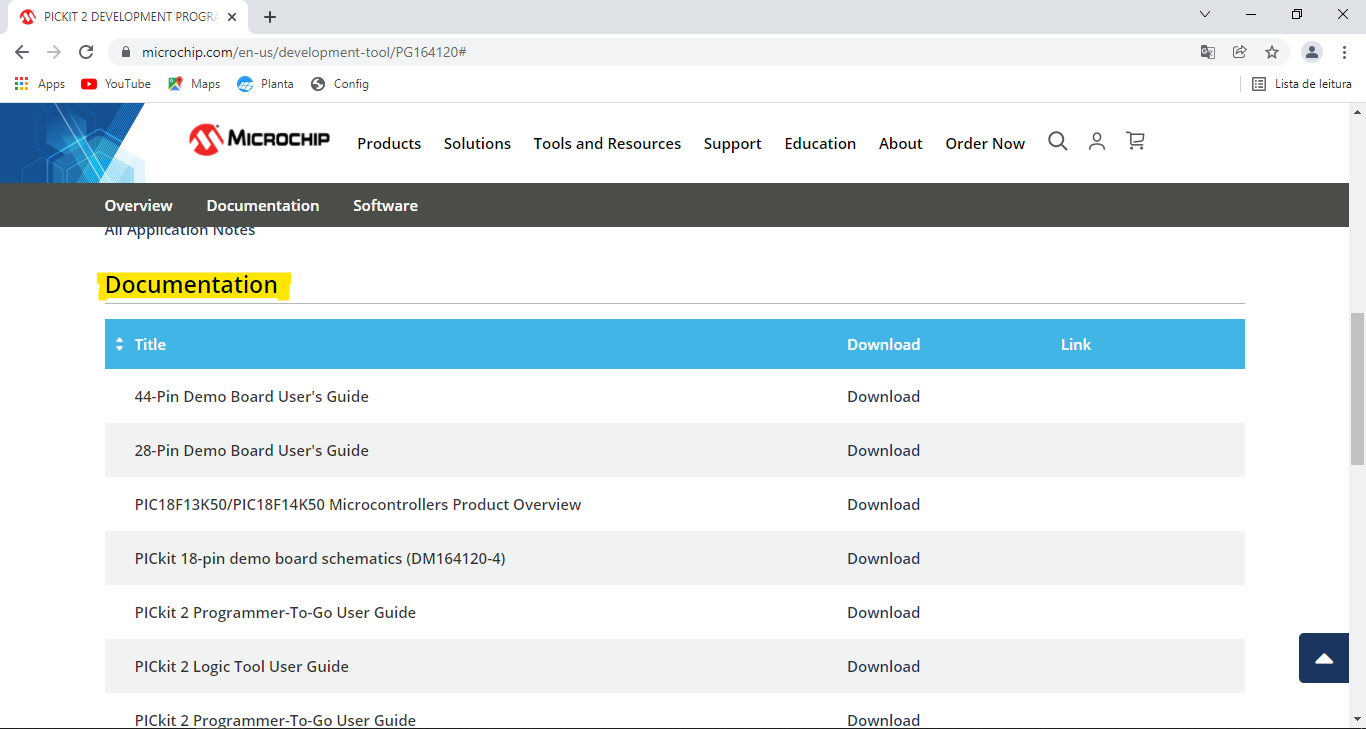
Task: Open the user account icon in site header
Action: (x=1097, y=142)
